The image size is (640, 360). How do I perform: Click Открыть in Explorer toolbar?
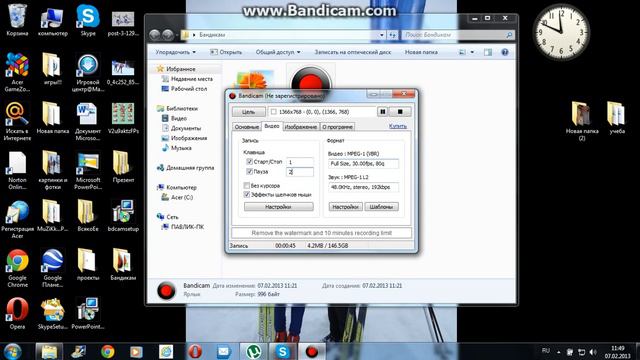pos(226,52)
